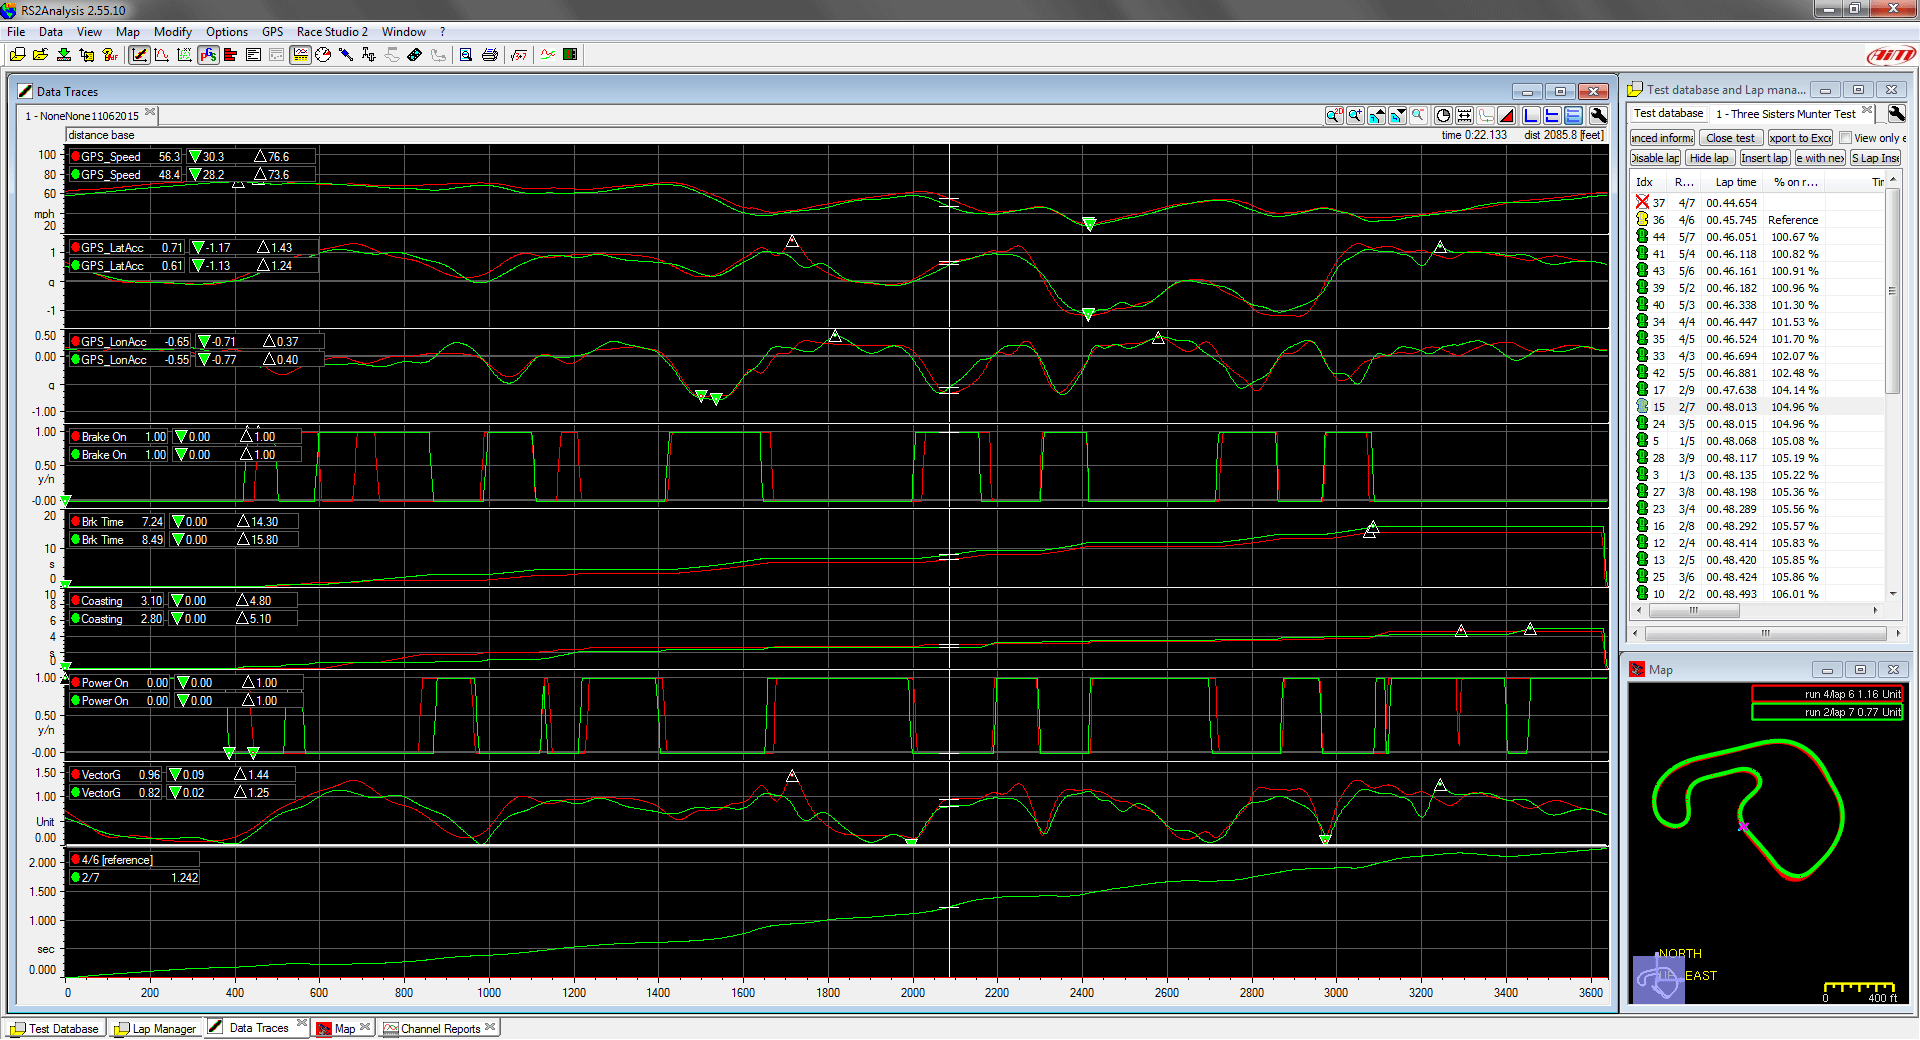Click the printer icon in toolbar
The height and width of the screenshot is (1040, 1920).
click(x=490, y=55)
